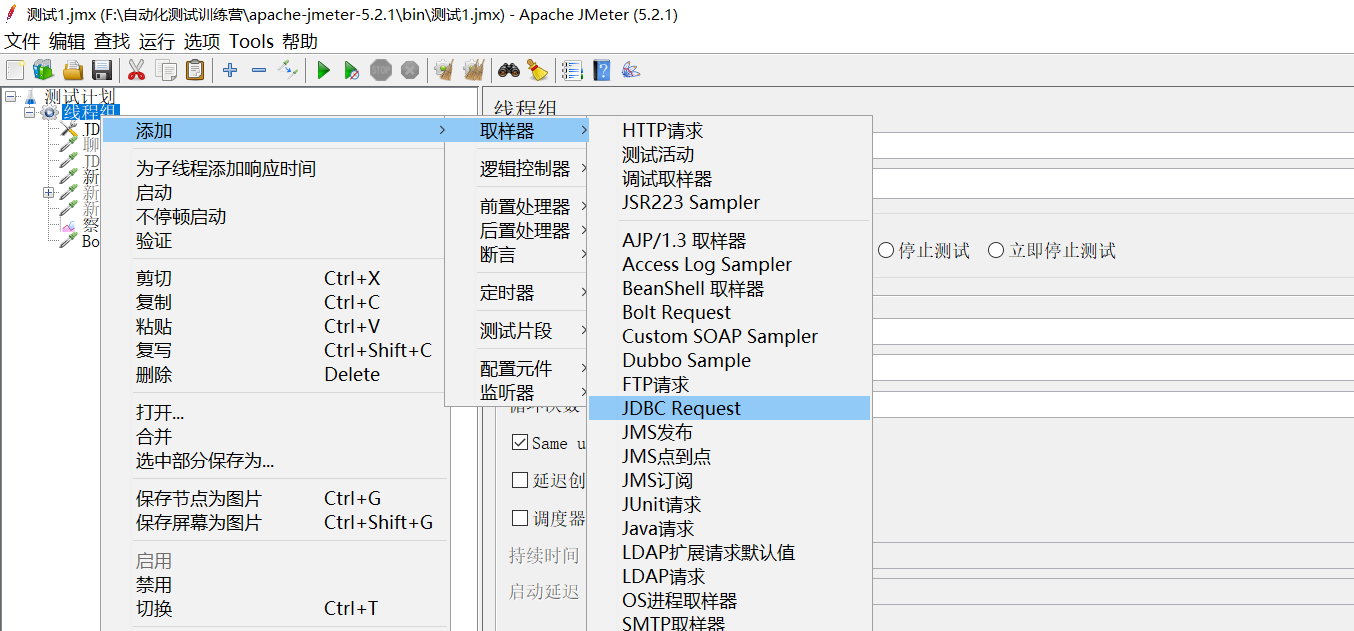The image size is (1354, 631).
Task: Open the Tools menu
Action: click(251, 41)
